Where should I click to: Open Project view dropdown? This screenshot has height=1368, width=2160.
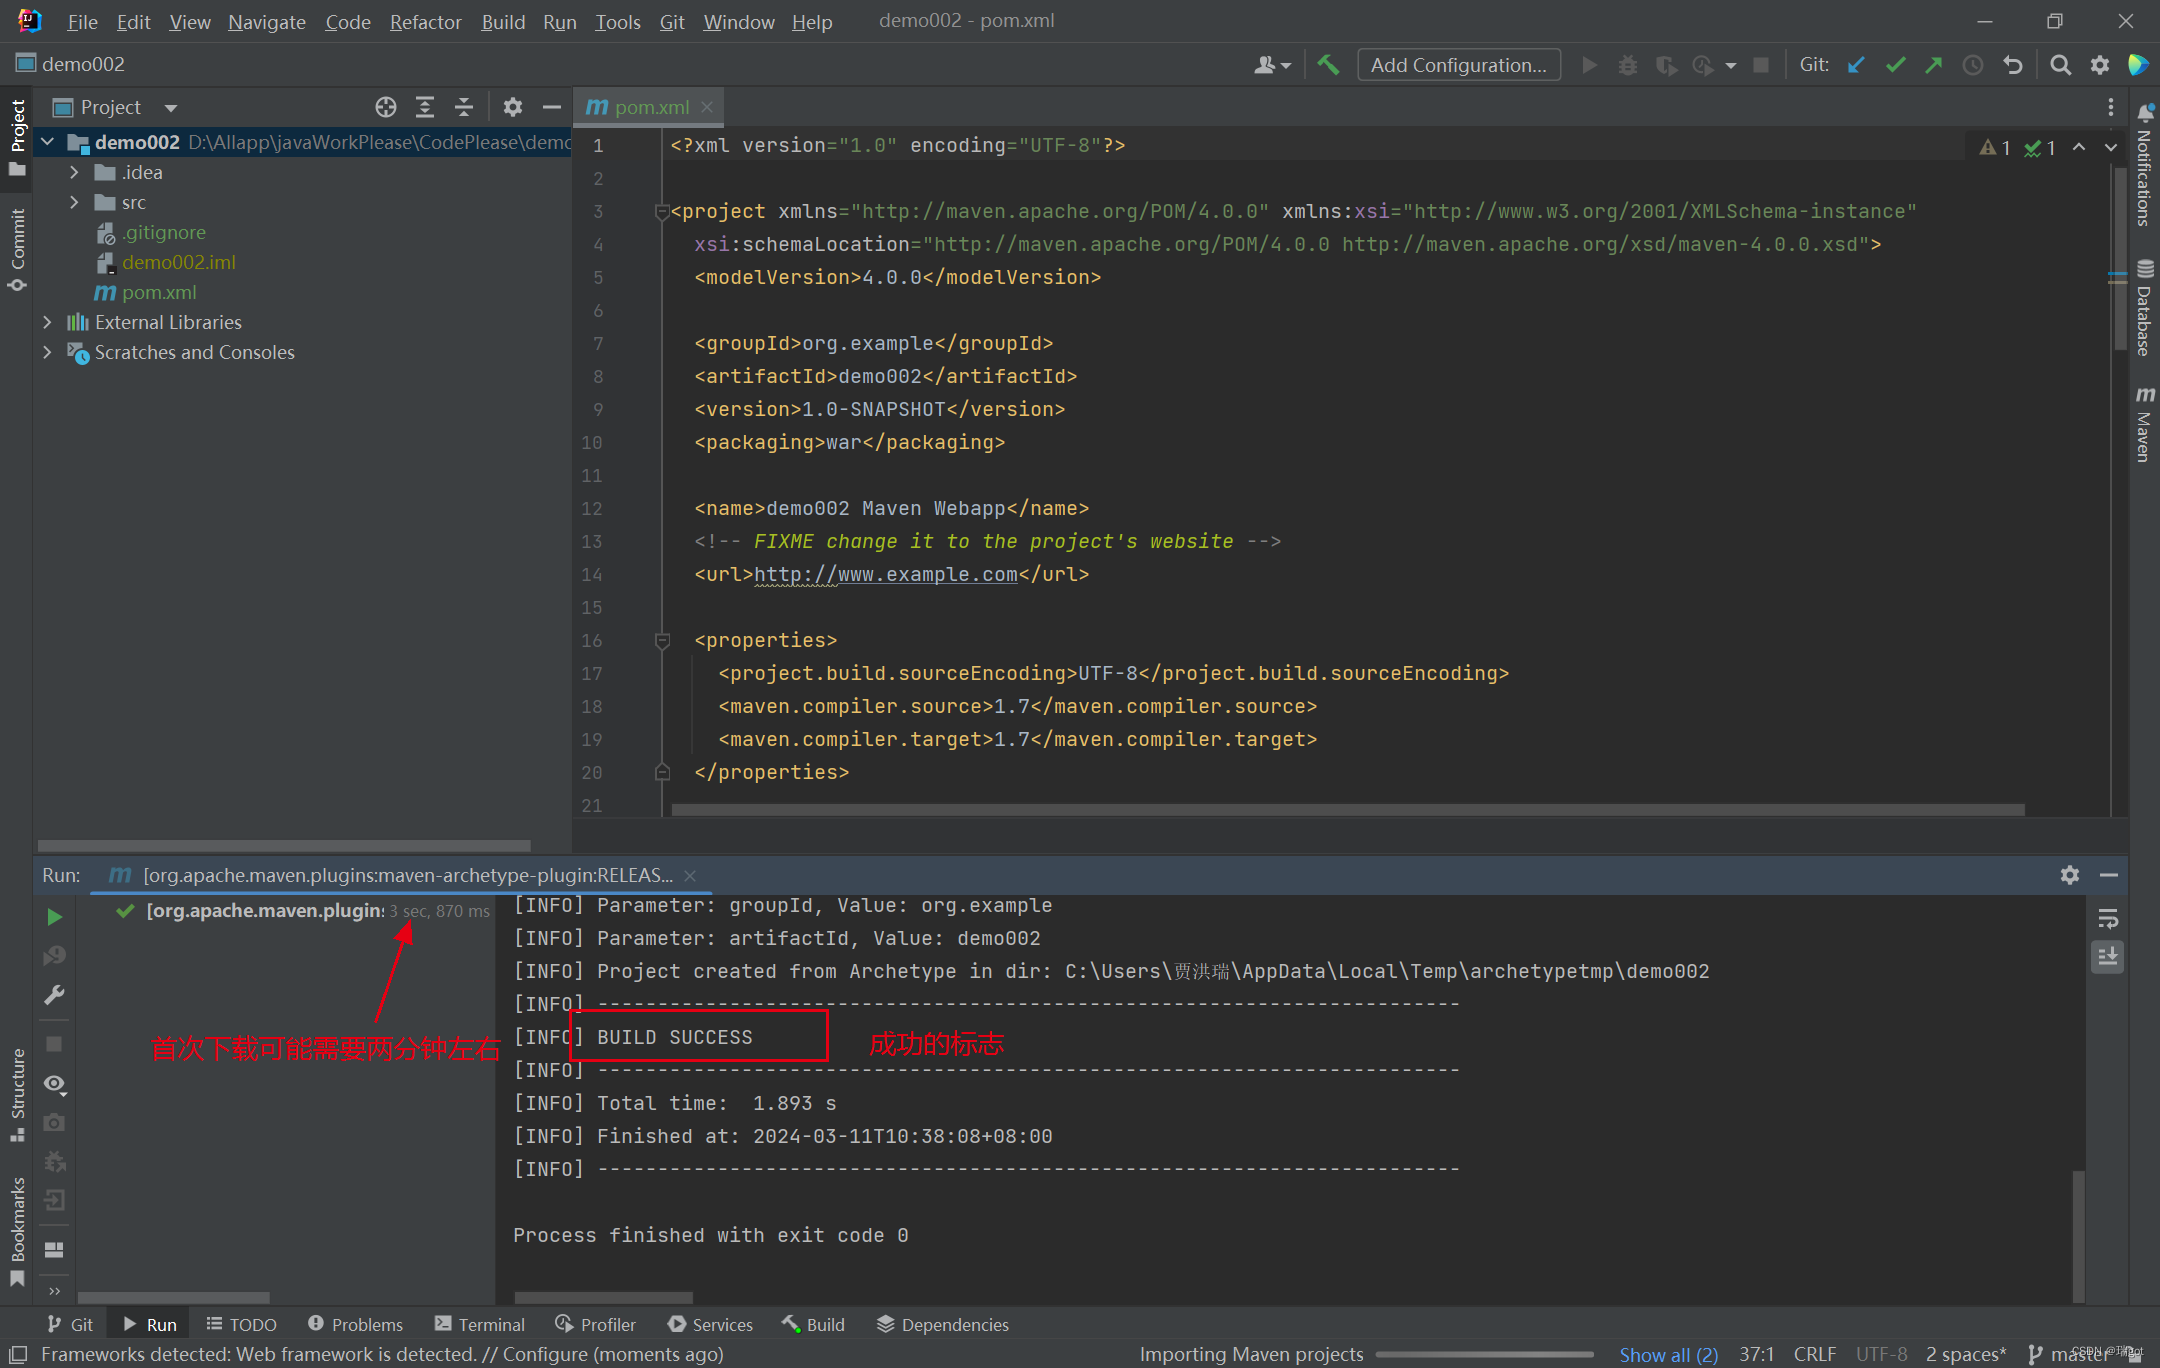pyautogui.click(x=171, y=108)
